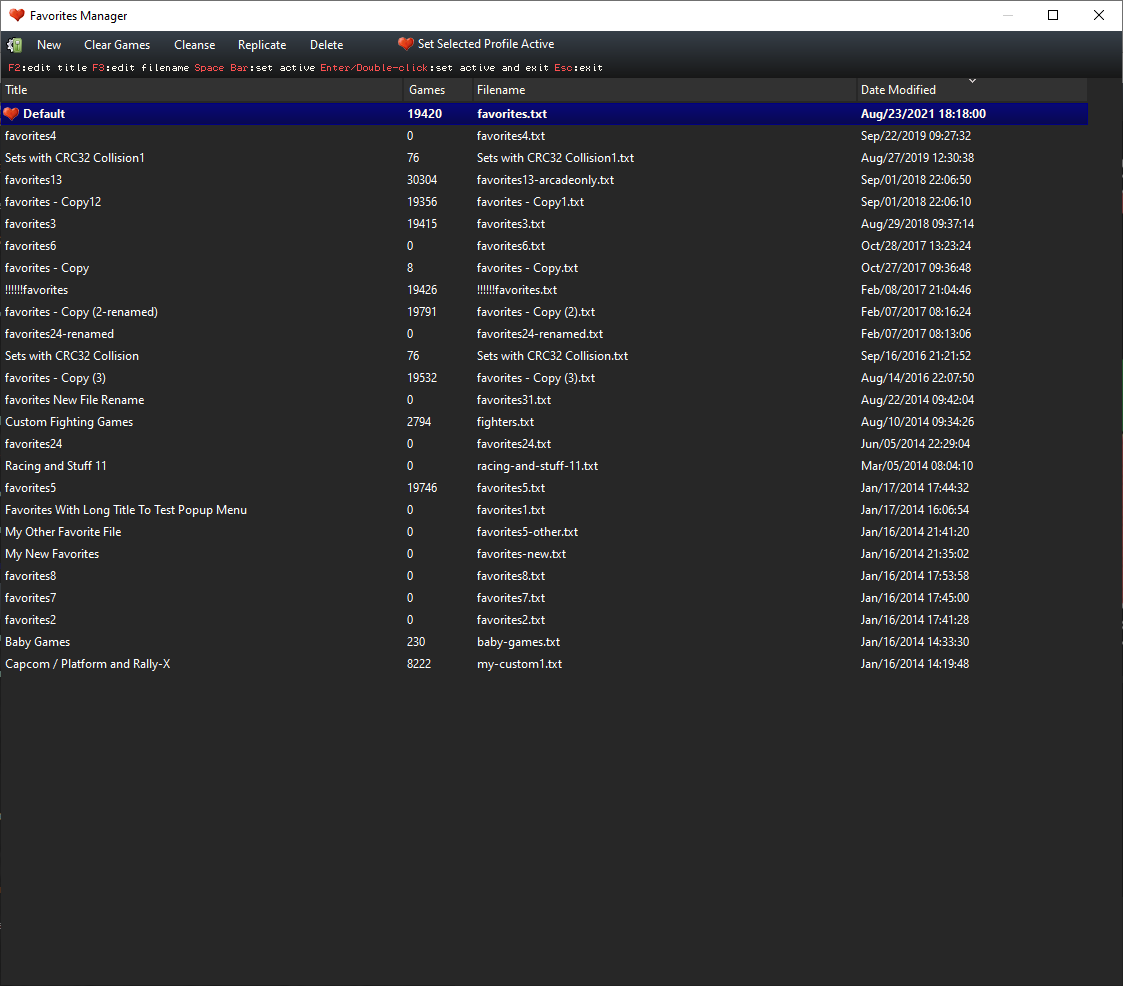
Task: Create a New favorites profile
Action: pyautogui.click(x=49, y=45)
